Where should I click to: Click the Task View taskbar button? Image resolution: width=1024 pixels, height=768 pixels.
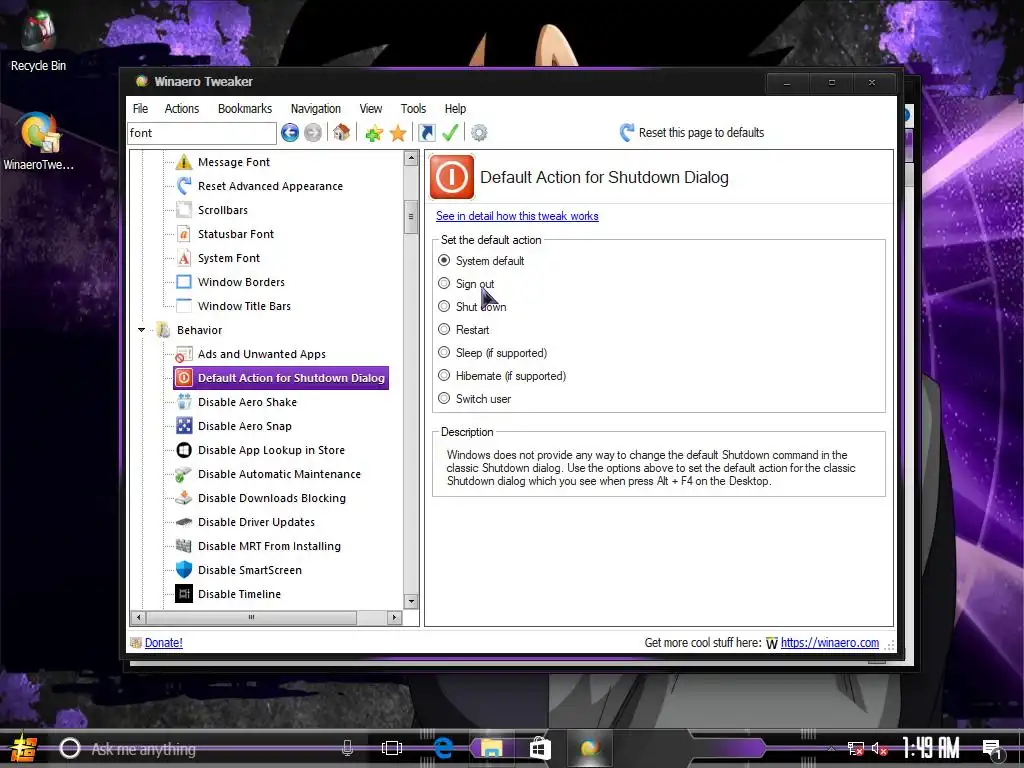point(392,748)
